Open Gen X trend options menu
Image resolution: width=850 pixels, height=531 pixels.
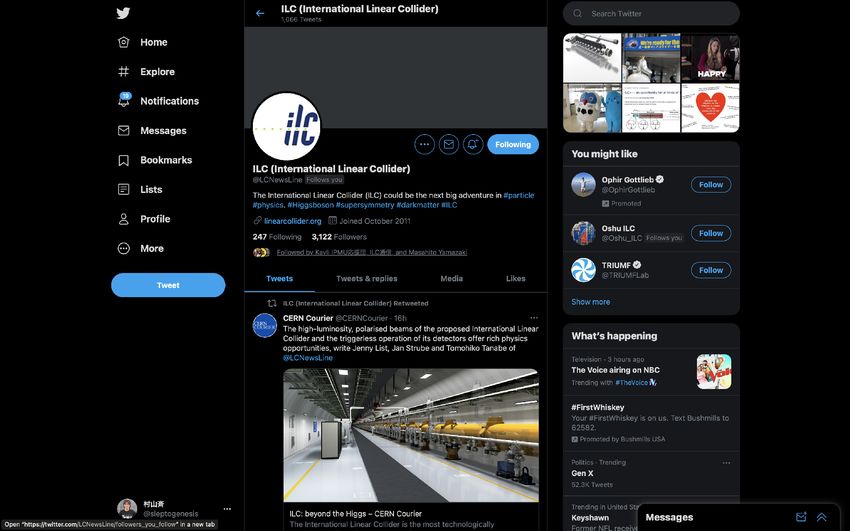coord(726,463)
